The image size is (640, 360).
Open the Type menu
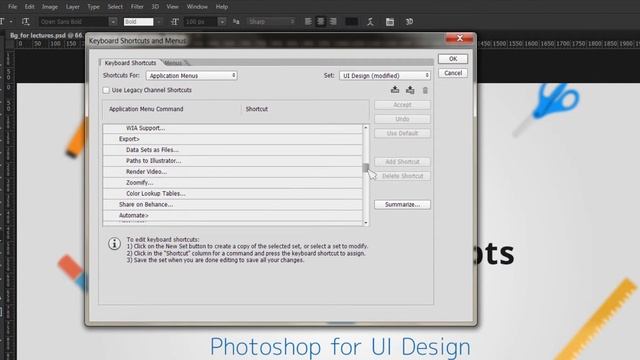(x=93, y=7)
